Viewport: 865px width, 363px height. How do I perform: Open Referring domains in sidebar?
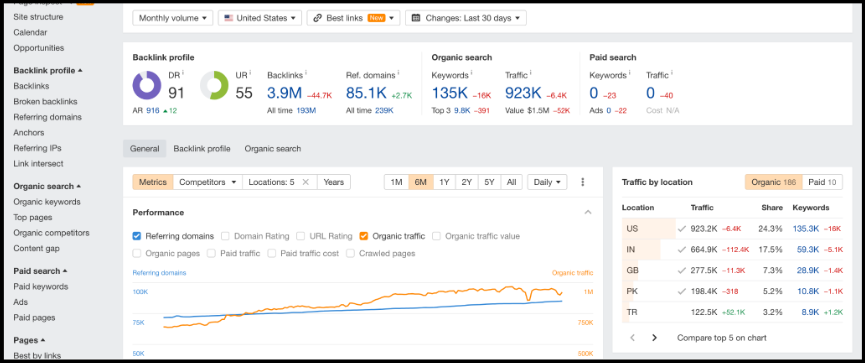(47, 117)
